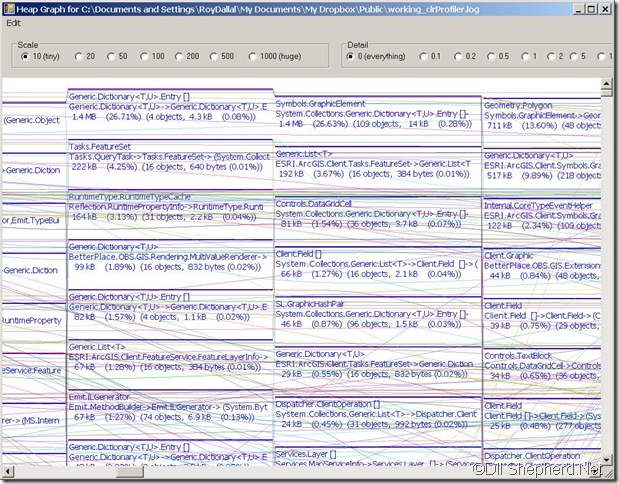Select the Tasks.FeatureSet 222 kB node

[x=170, y=164]
